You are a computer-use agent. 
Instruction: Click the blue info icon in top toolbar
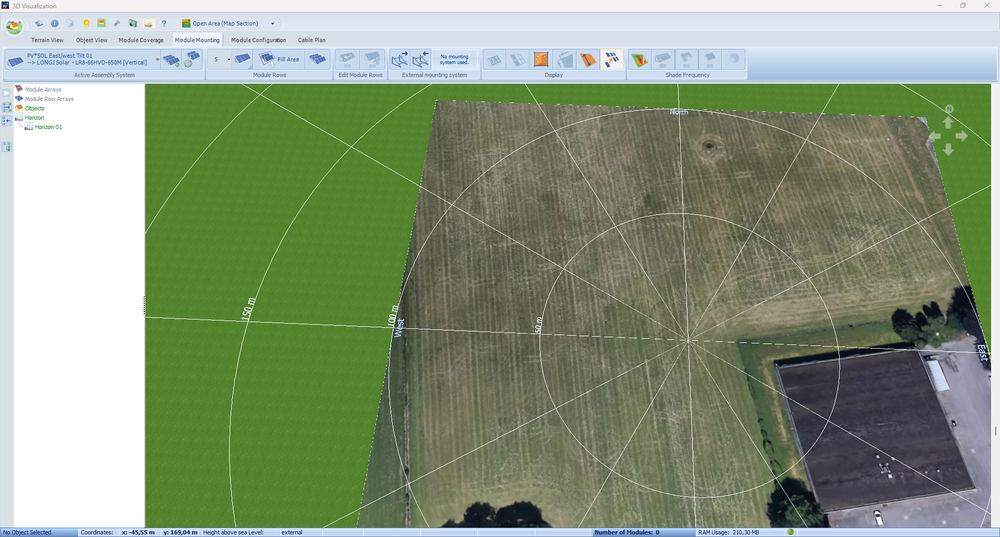click(x=54, y=22)
